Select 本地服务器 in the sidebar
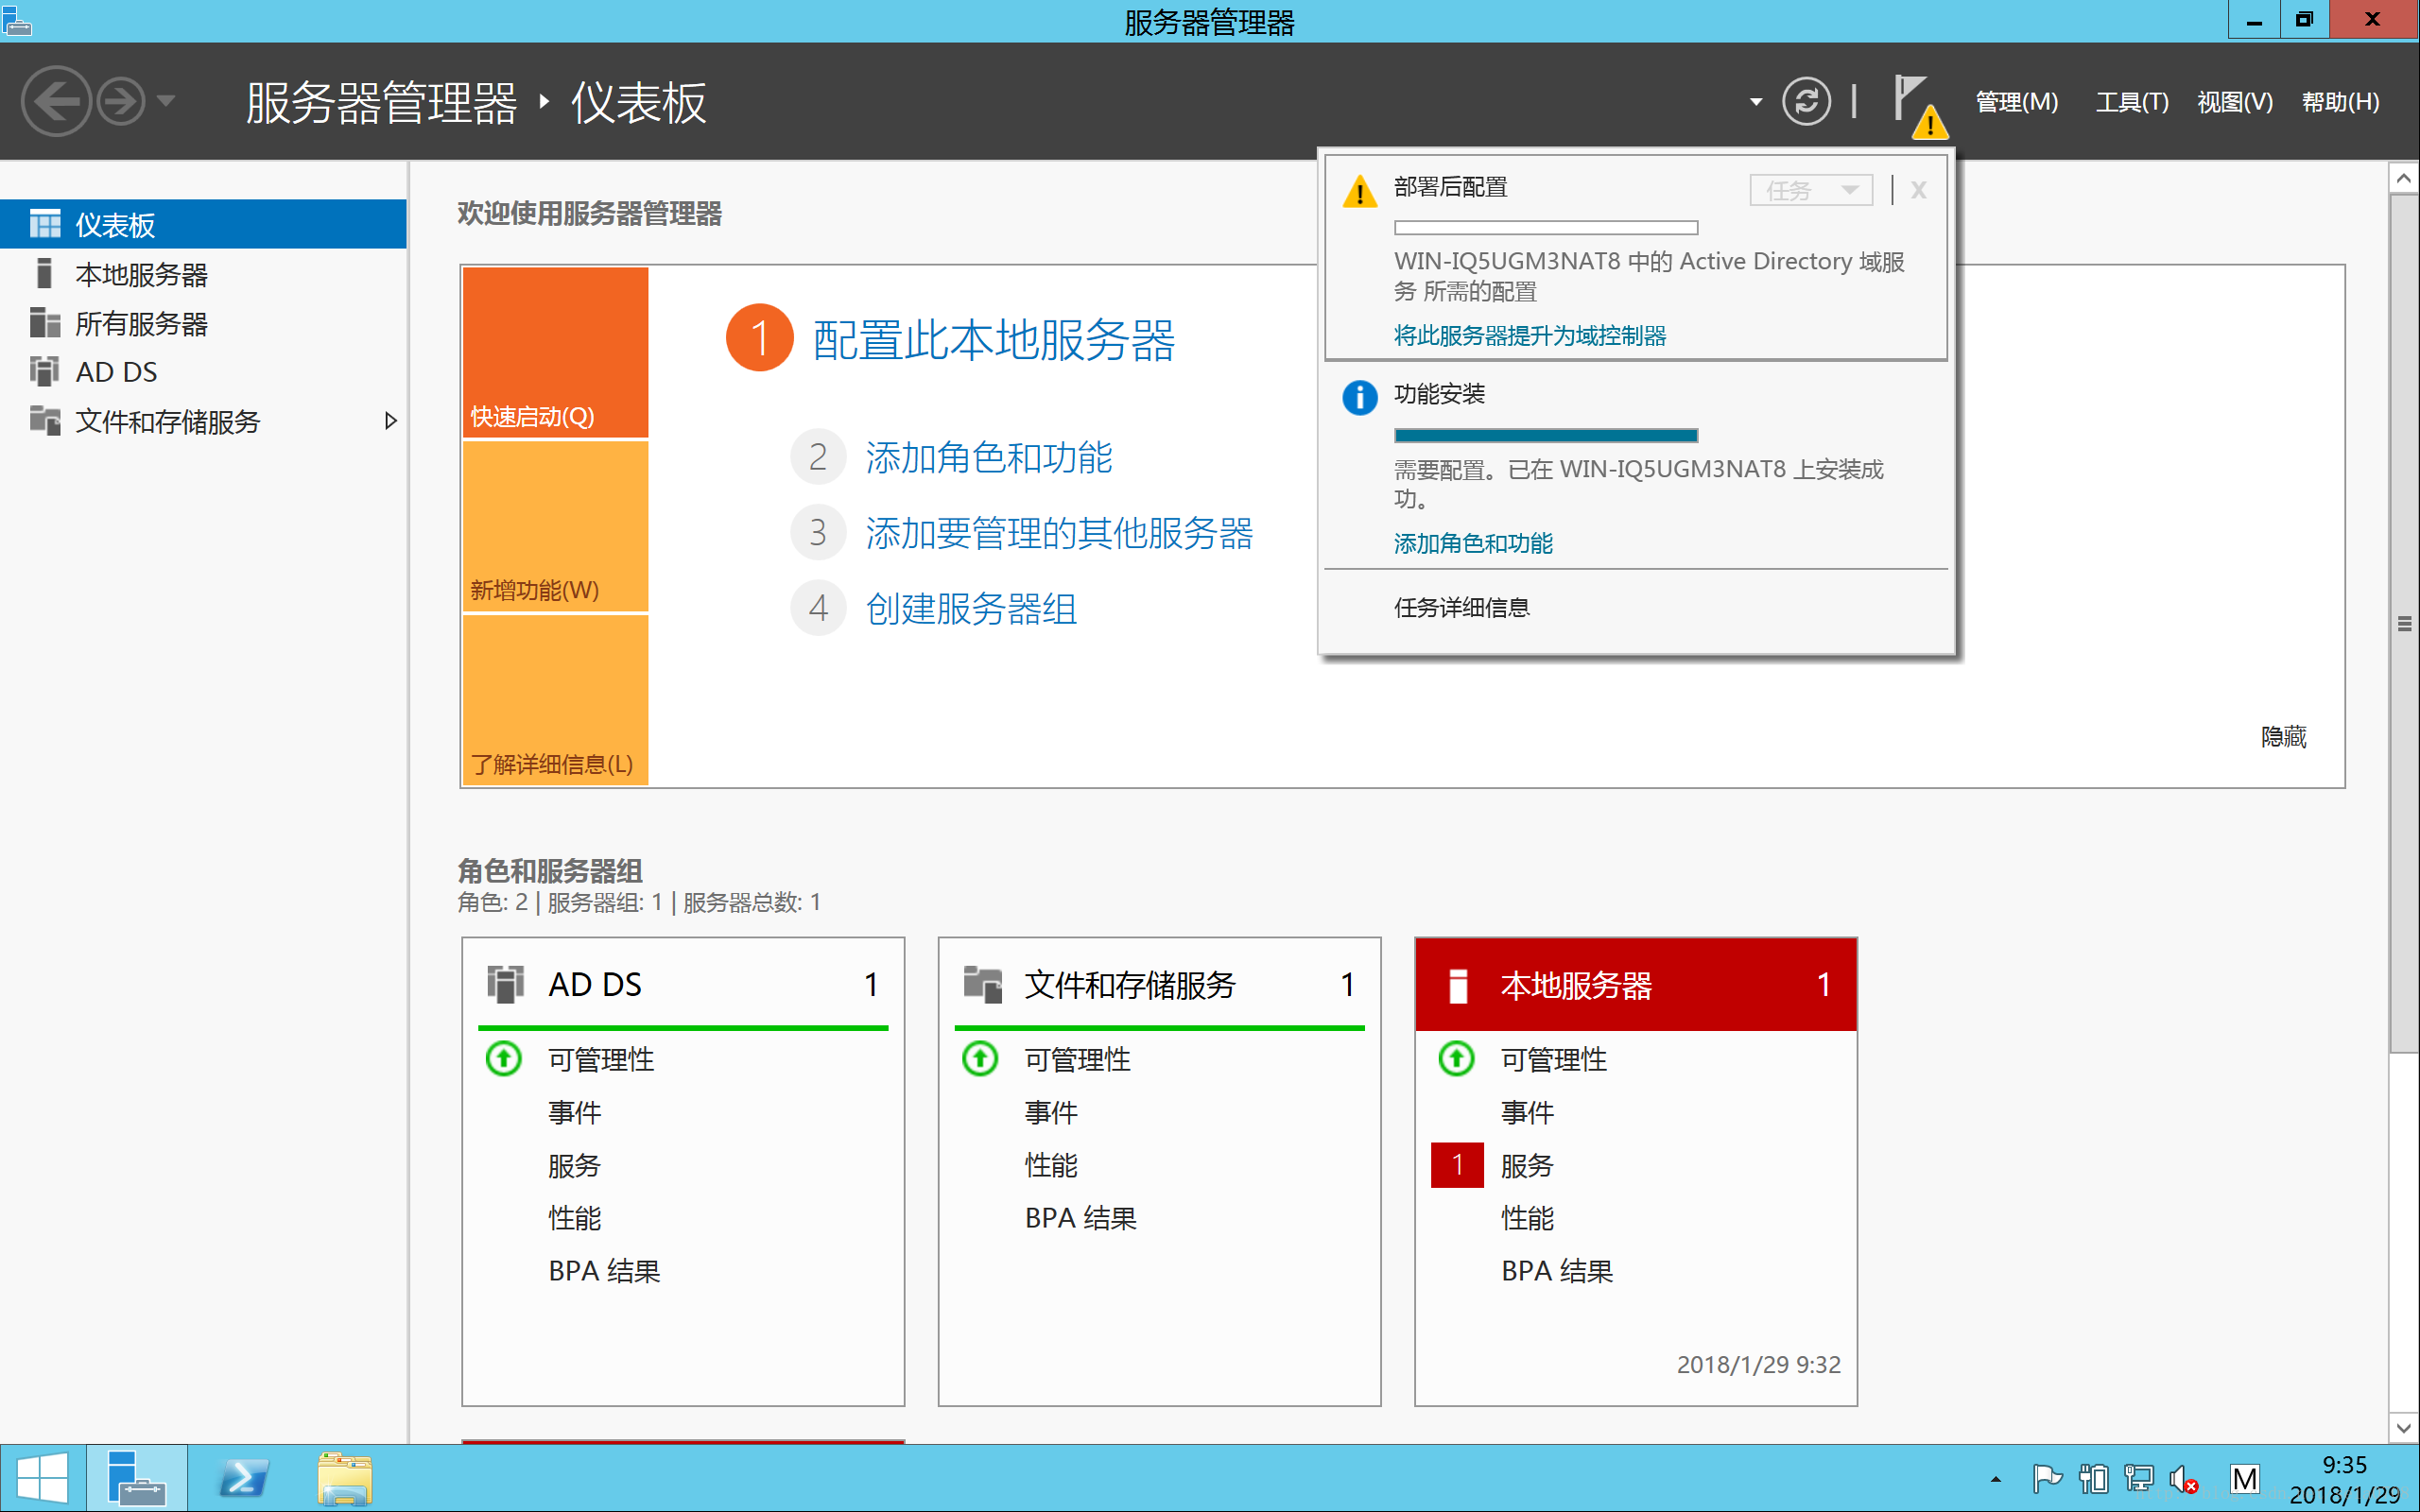This screenshot has height=1512, width=2420. click(x=203, y=274)
